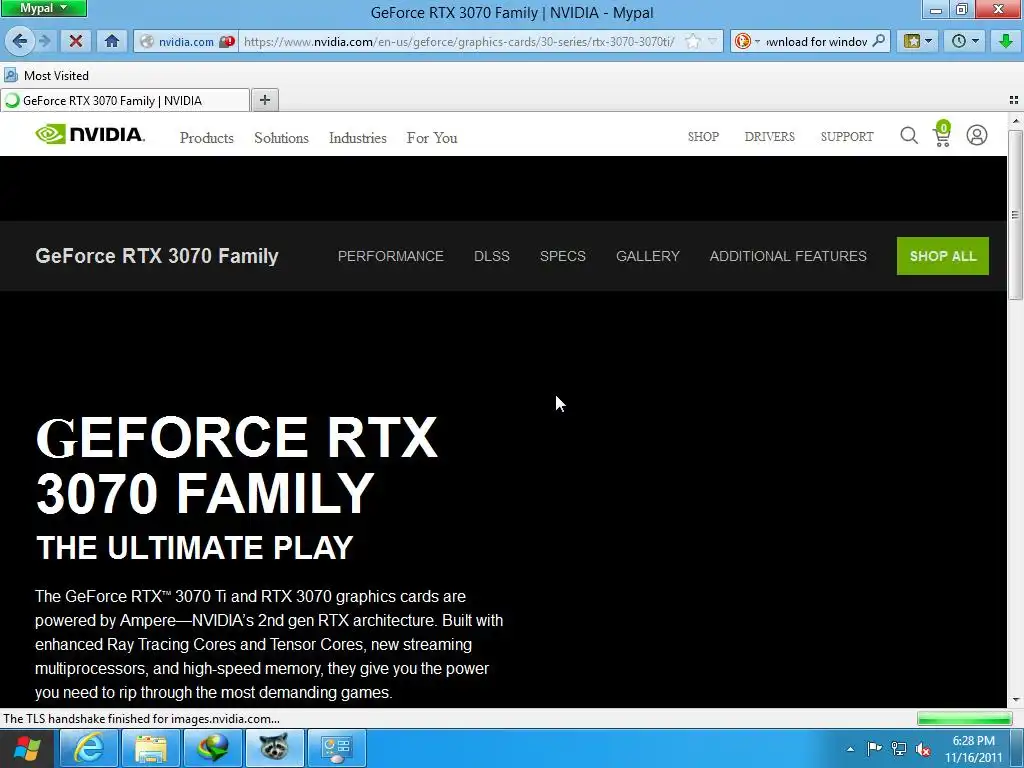Click in the search box field
Screen dimensions: 1024x768
pyautogui.click(x=816, y=41)
